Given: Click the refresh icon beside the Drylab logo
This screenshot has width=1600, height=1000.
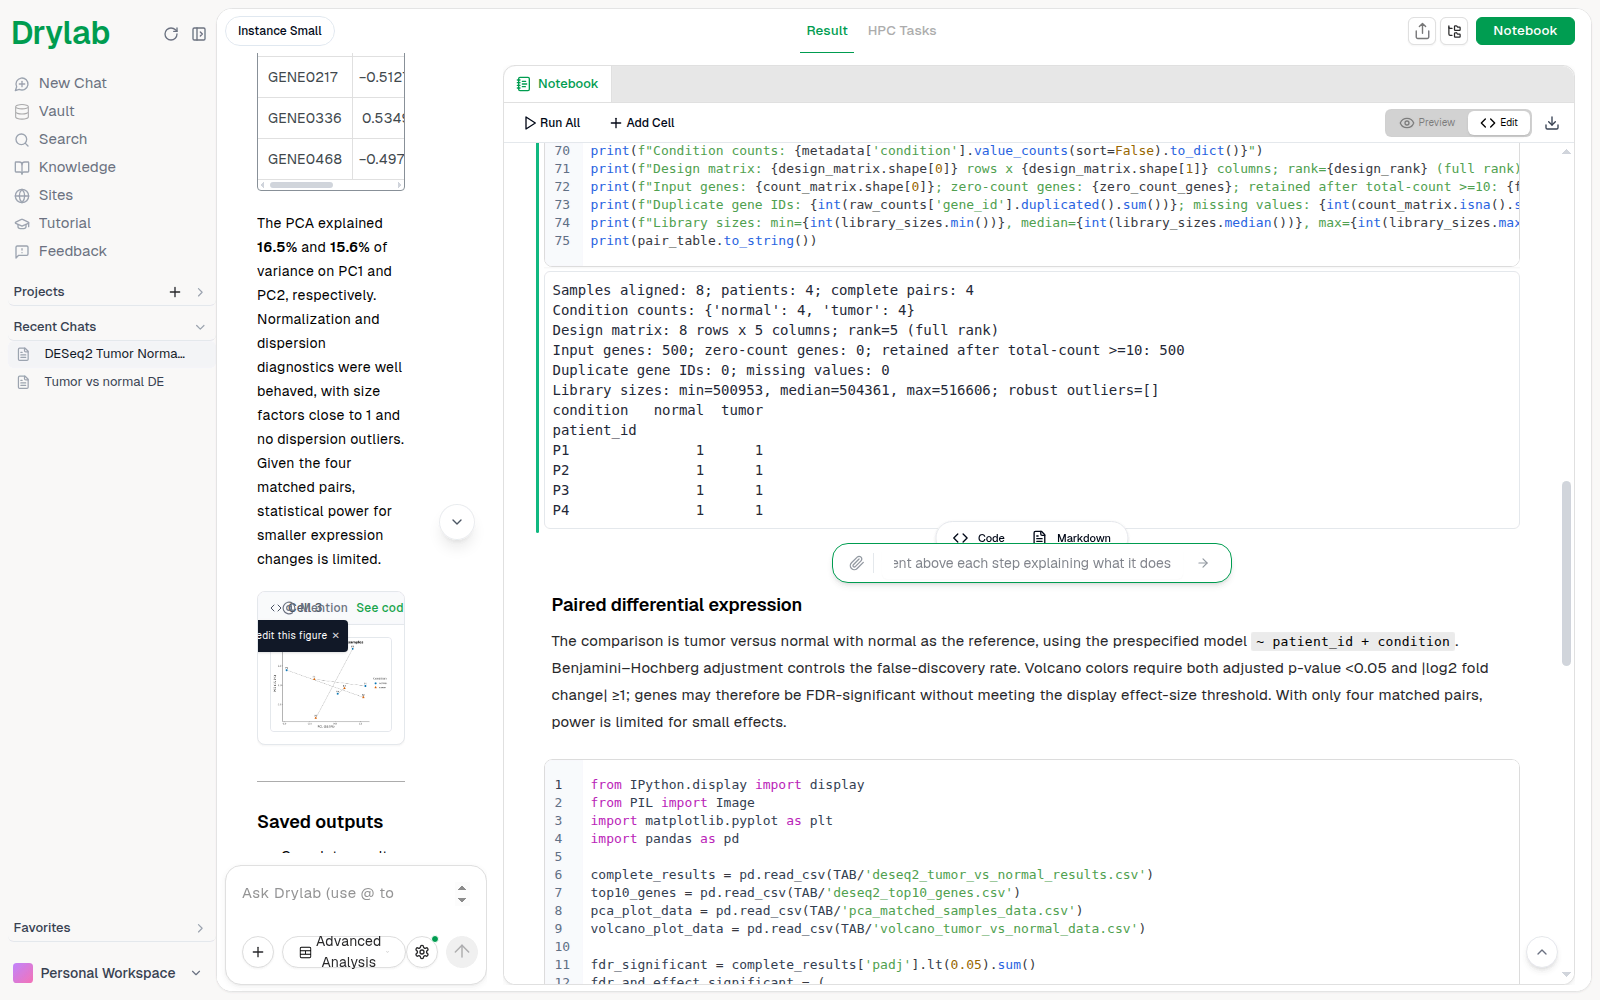Looking at the screenshot, I should 171,34.
